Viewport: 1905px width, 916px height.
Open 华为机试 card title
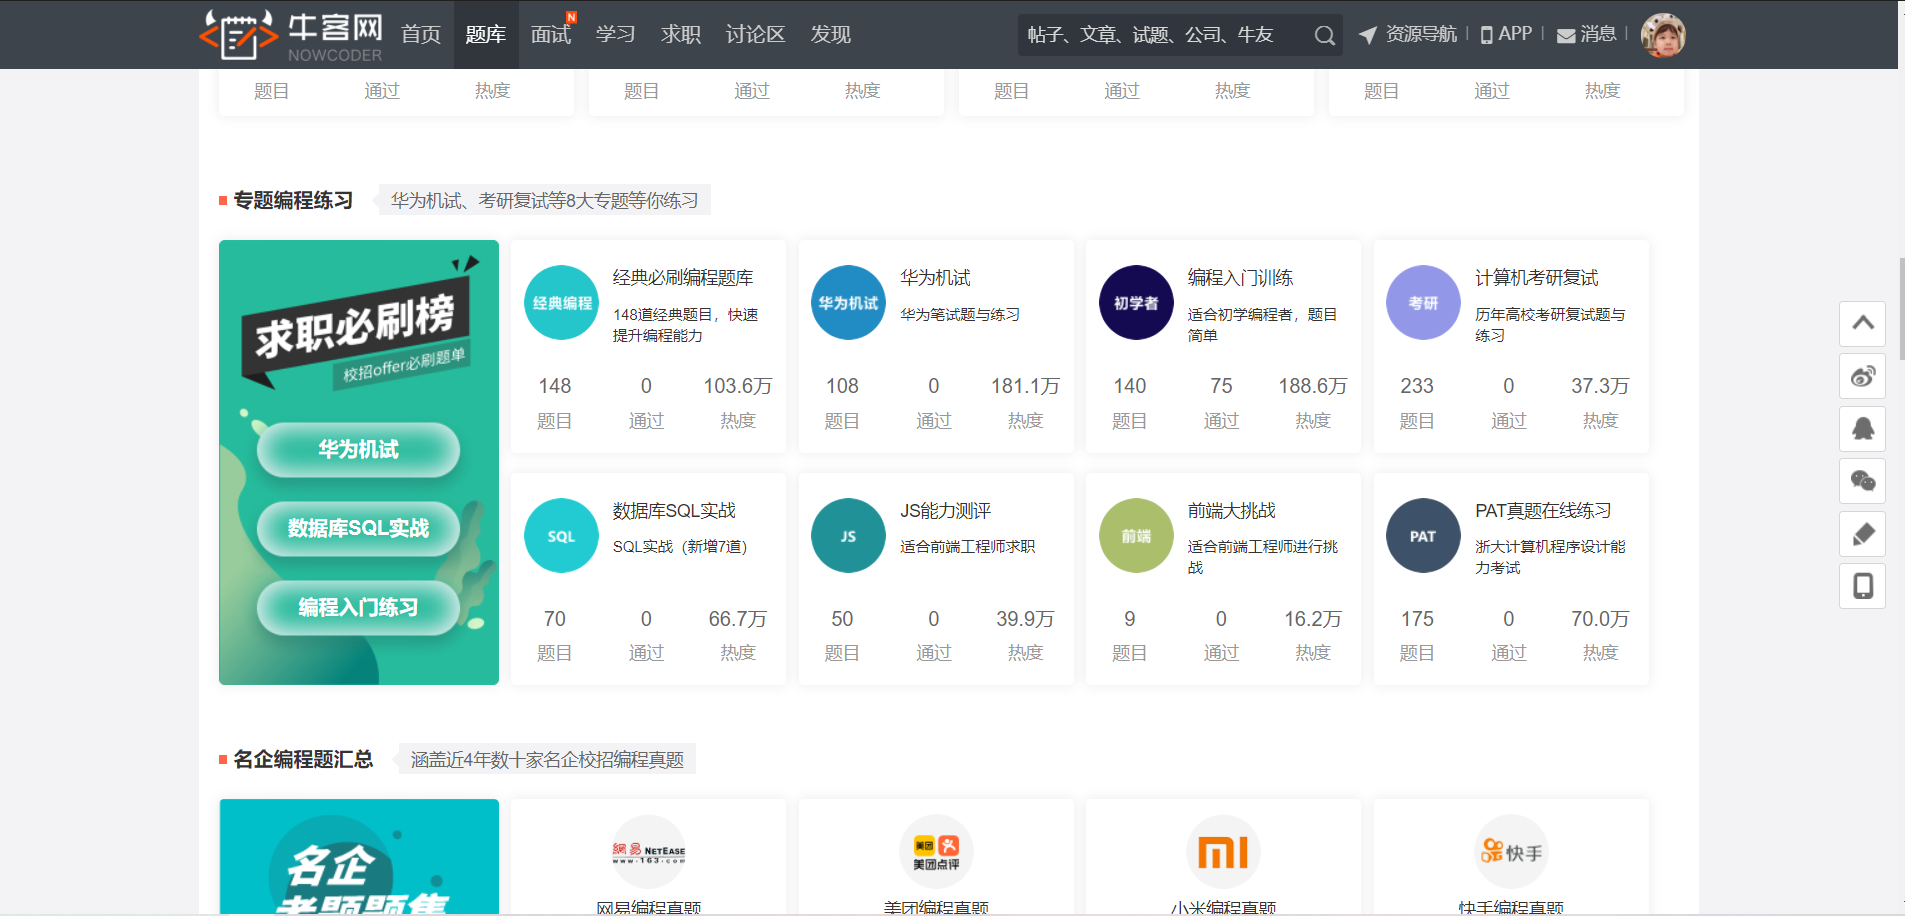click(x=935, y=278)
